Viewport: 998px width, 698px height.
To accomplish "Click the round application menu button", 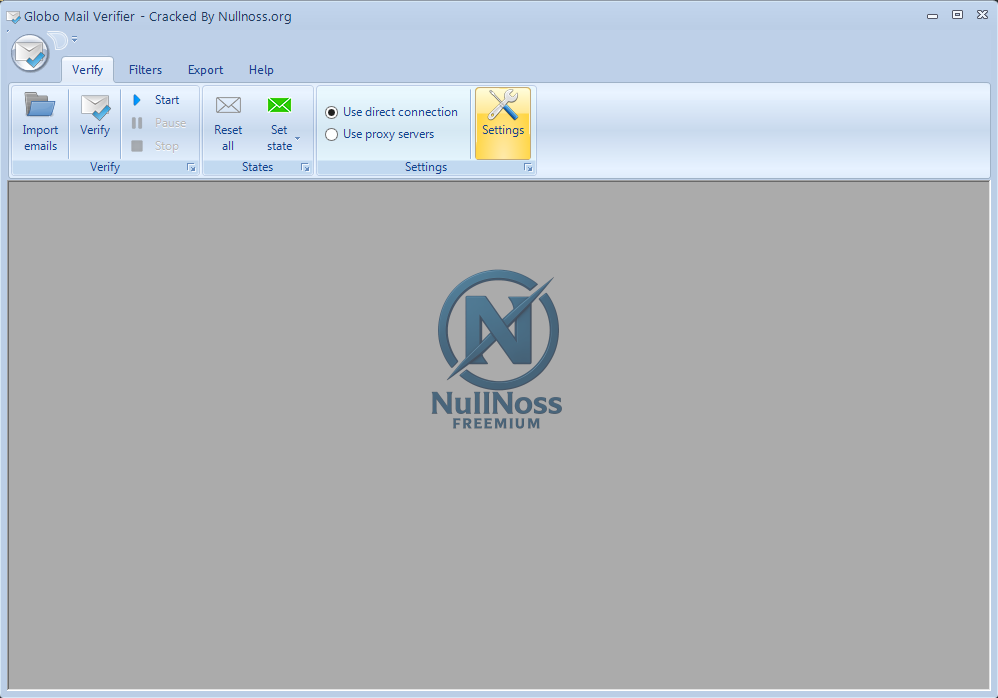I will 30,53.
